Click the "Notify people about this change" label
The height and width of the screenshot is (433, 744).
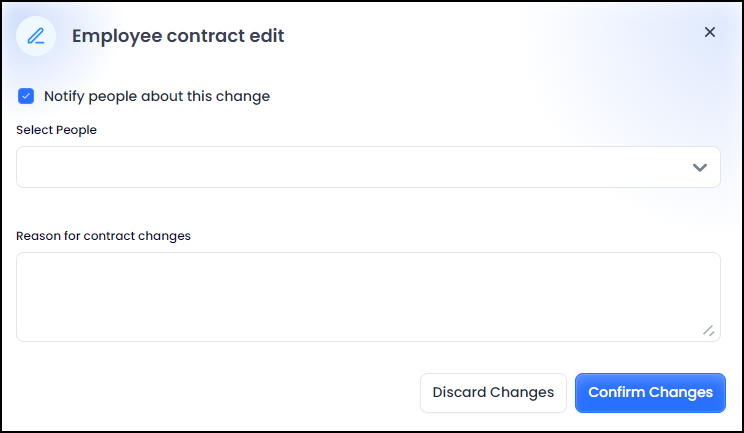pos(157,96)
